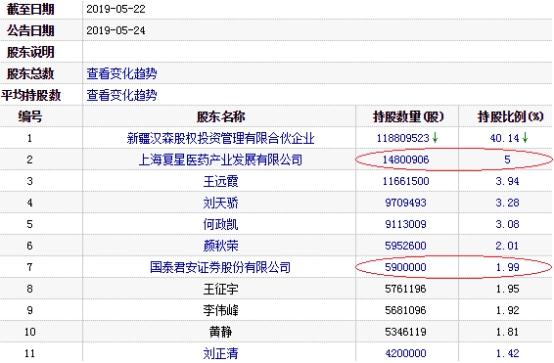Viewport: 554px width, 363px height.
Task: Select the 5952600 share count
Action: [x=406, y=246]
